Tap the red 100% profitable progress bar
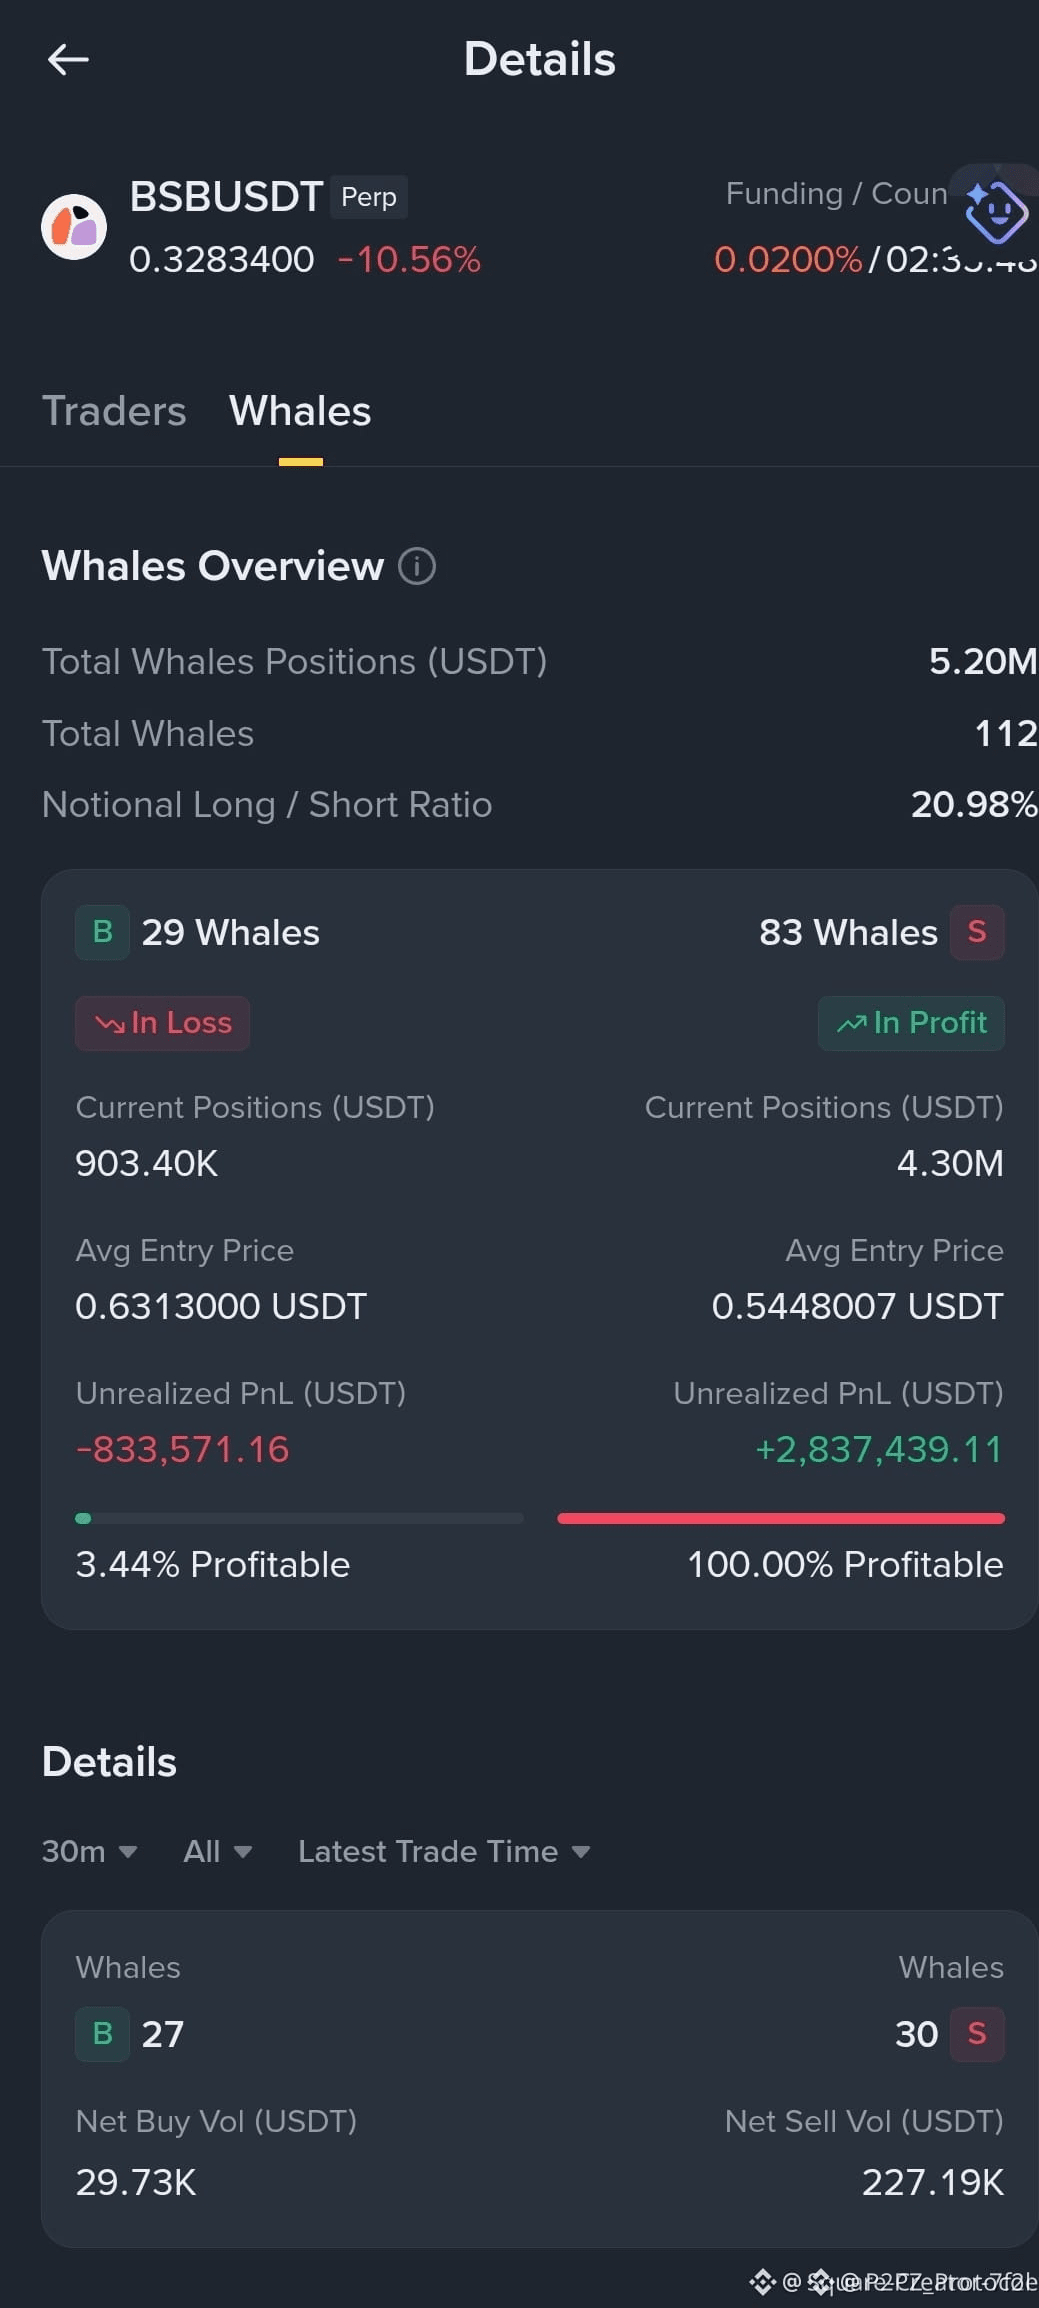The image size is (1039, 2308). click(x=781, y=1518)
